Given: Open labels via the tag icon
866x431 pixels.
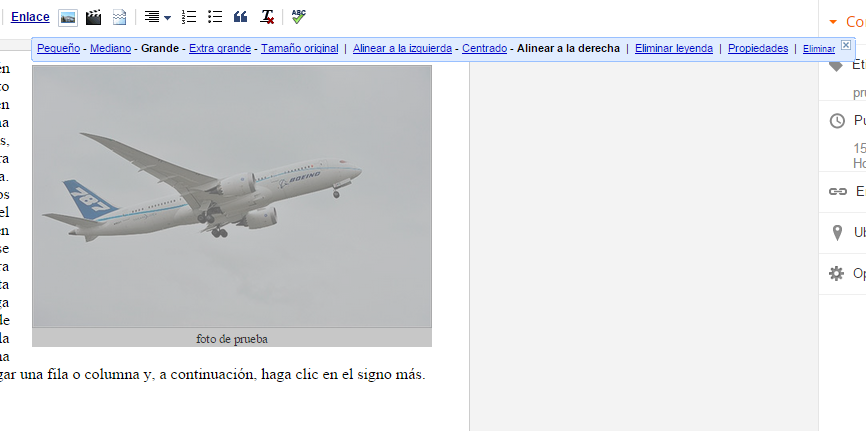Looking at the screenshot, I should pyautogui.click(x=836, y=66).
